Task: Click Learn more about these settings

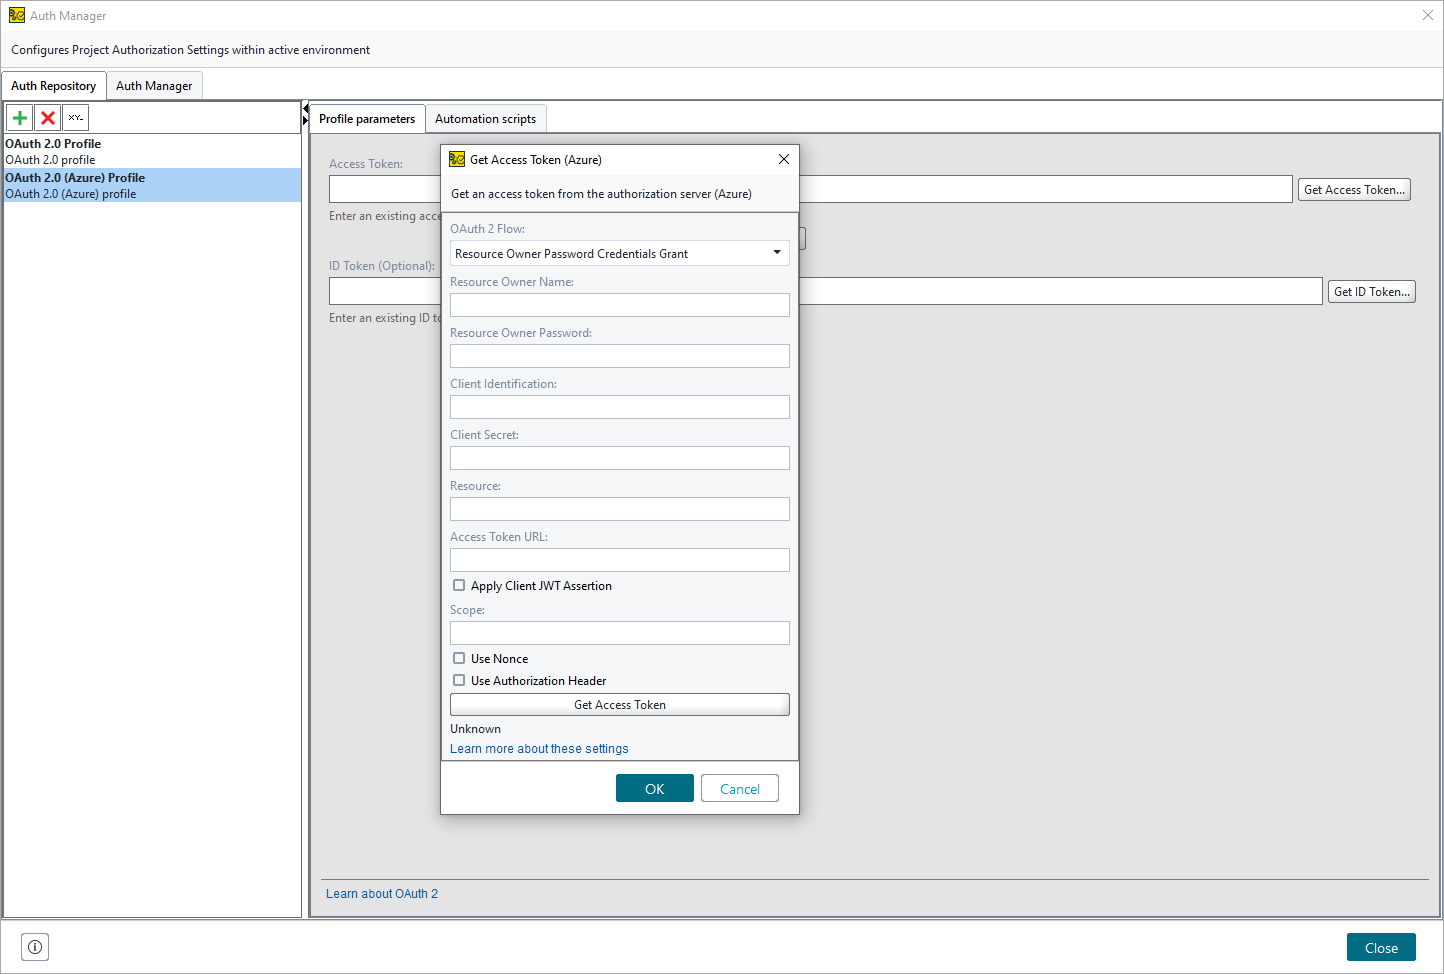Action: point(538,748)
